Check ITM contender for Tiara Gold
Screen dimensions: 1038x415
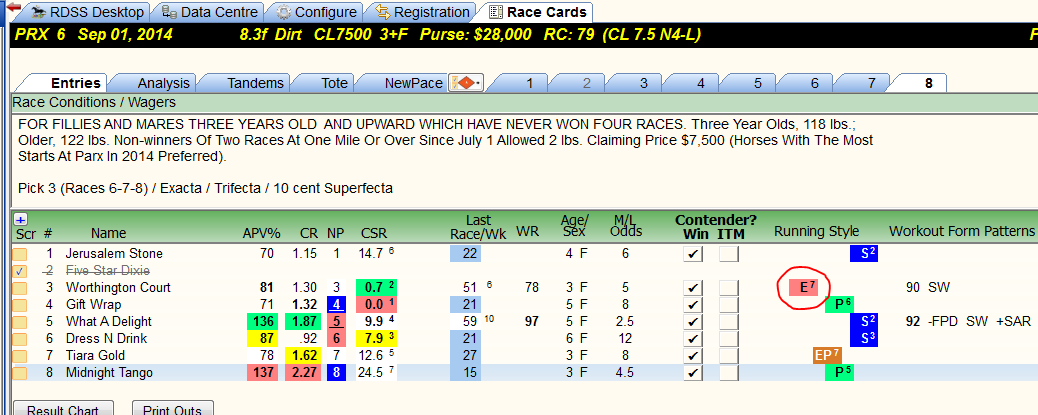[730, 355]
